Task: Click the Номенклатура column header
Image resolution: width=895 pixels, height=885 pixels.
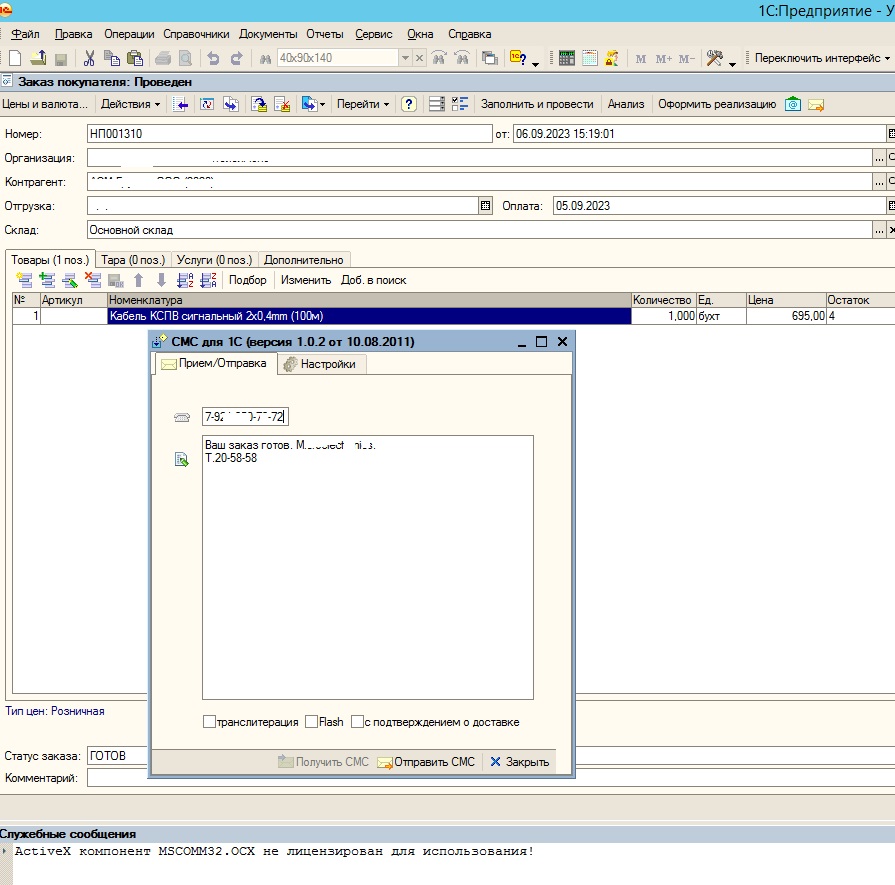Action: pyautogui.click(x=369, y=300)
